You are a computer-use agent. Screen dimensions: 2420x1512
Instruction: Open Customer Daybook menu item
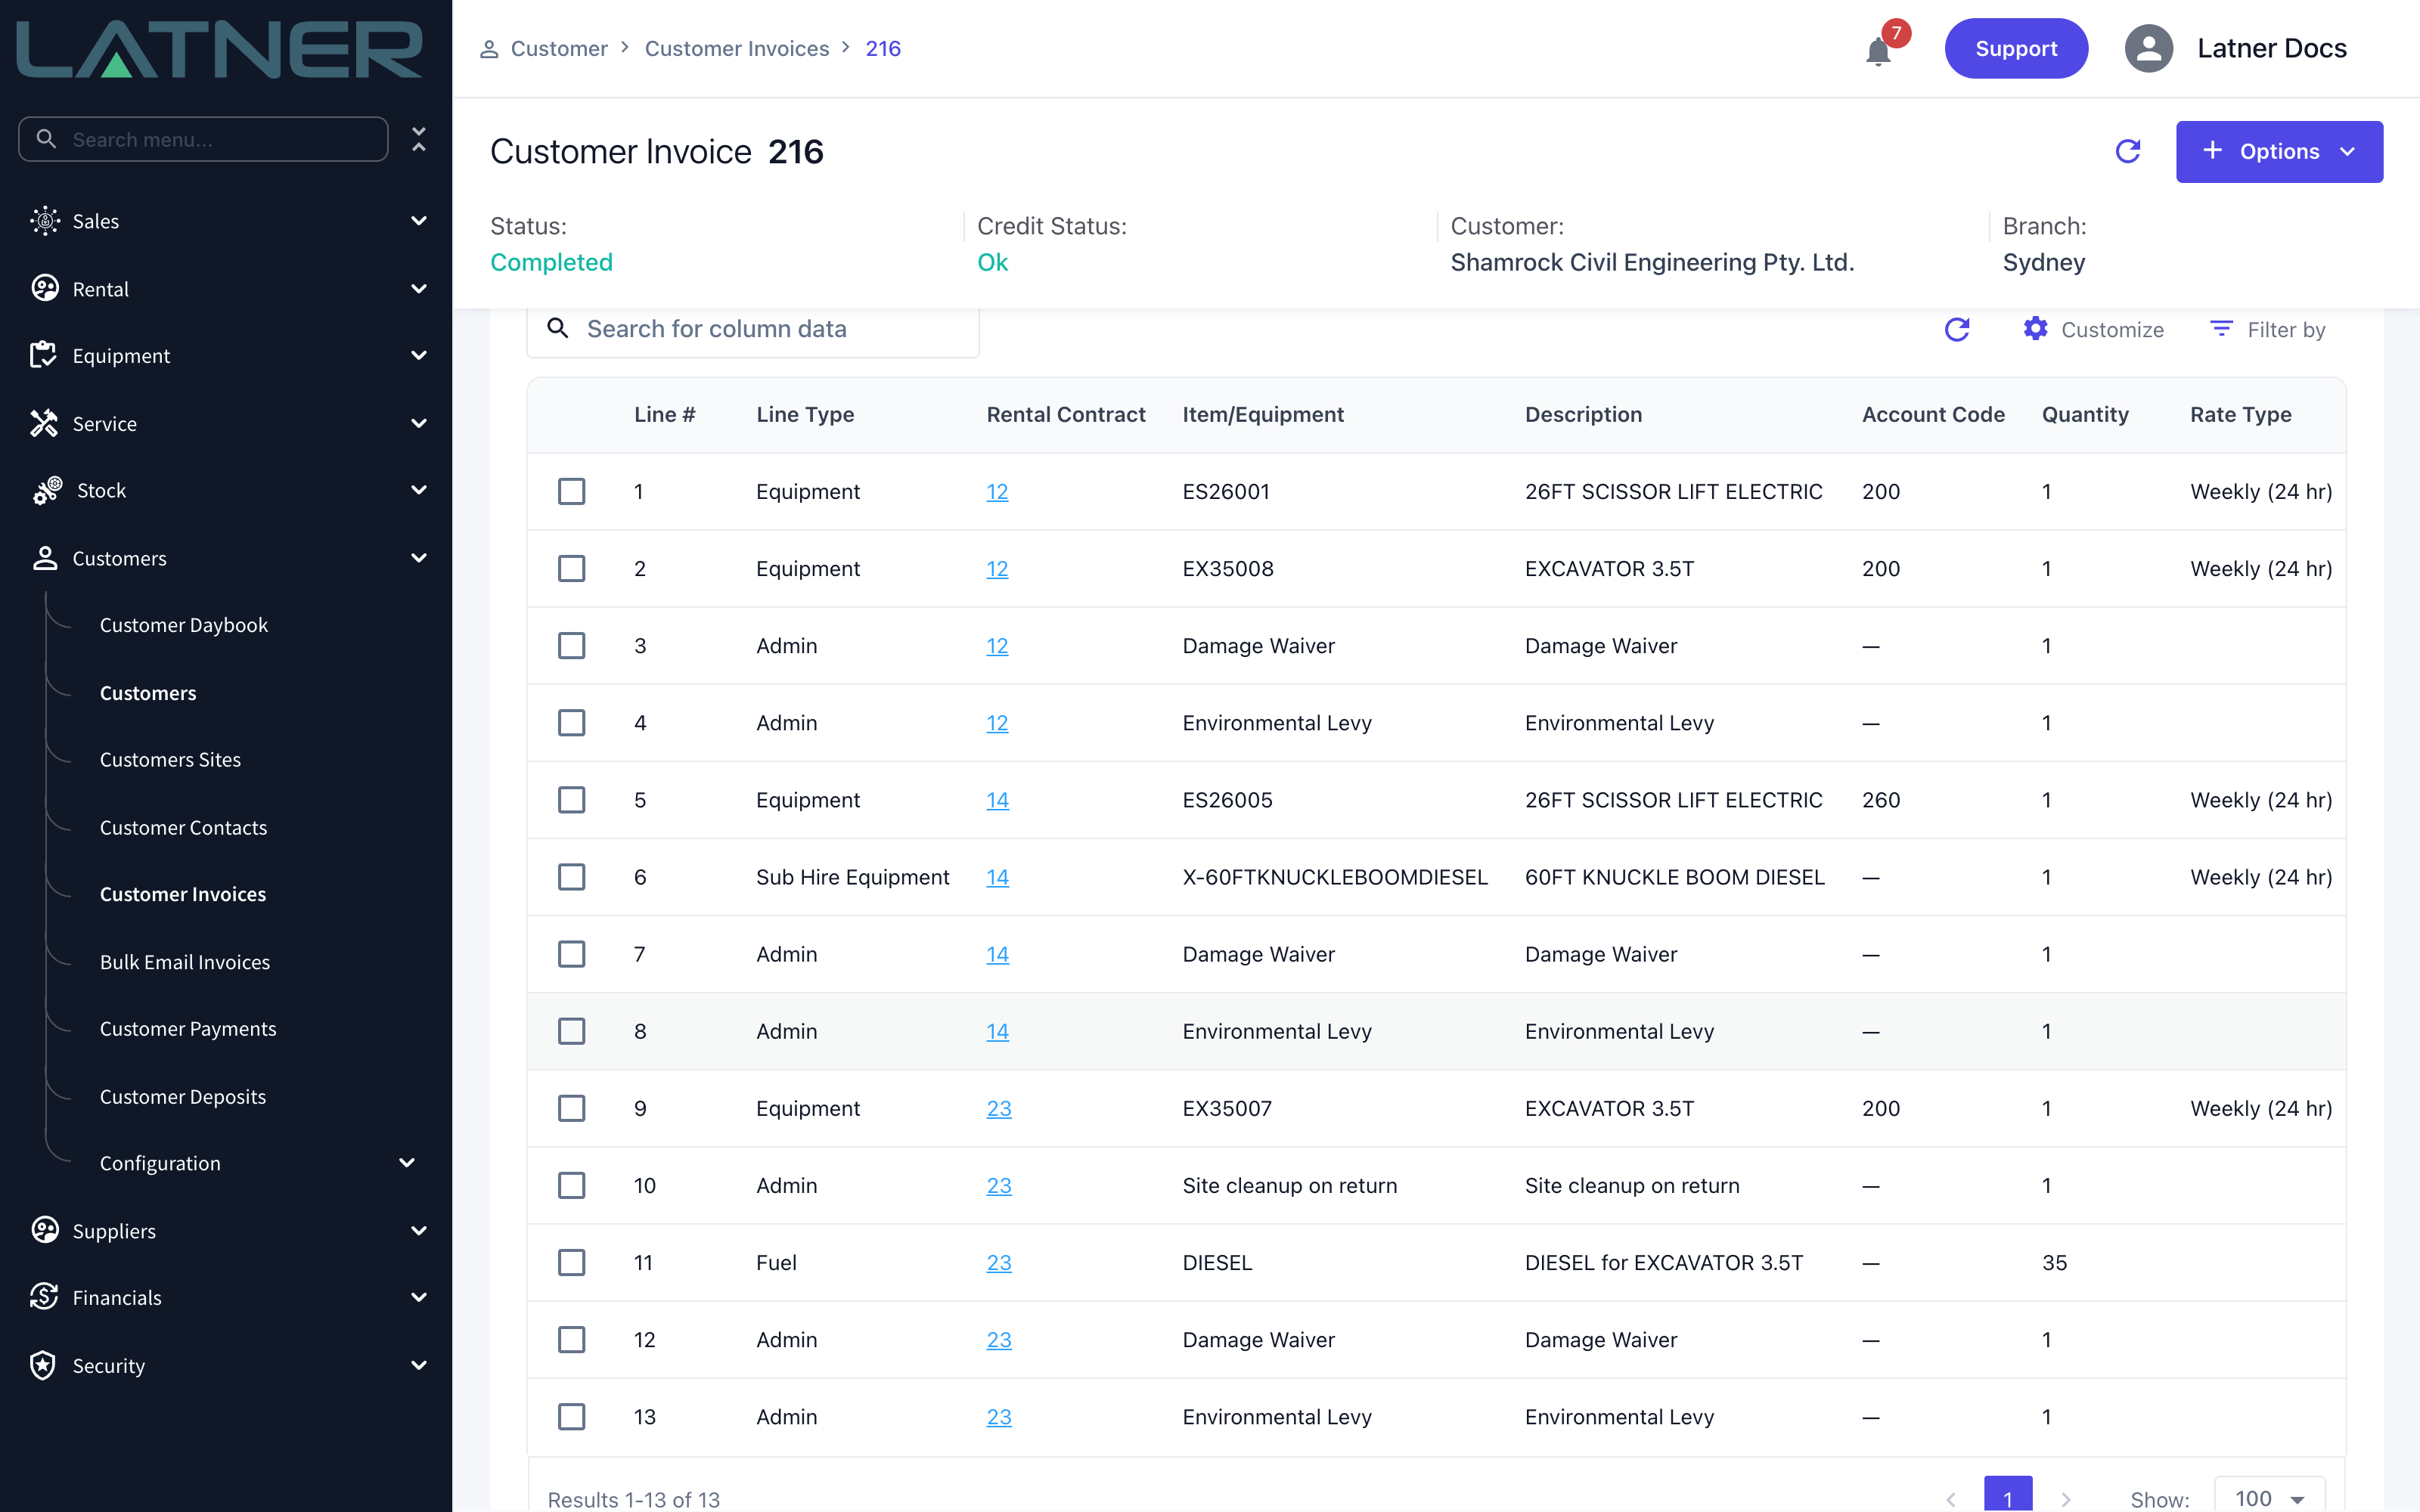coord(184,624)
